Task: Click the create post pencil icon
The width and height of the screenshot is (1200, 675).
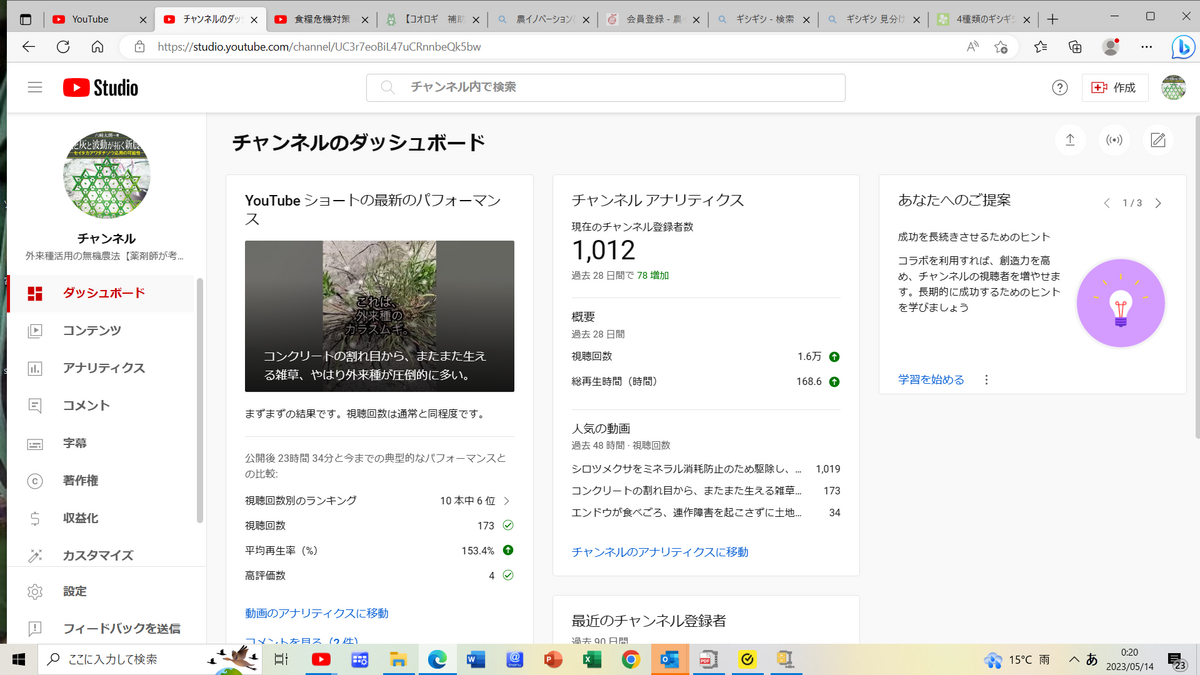Action: click(1158, 141)
